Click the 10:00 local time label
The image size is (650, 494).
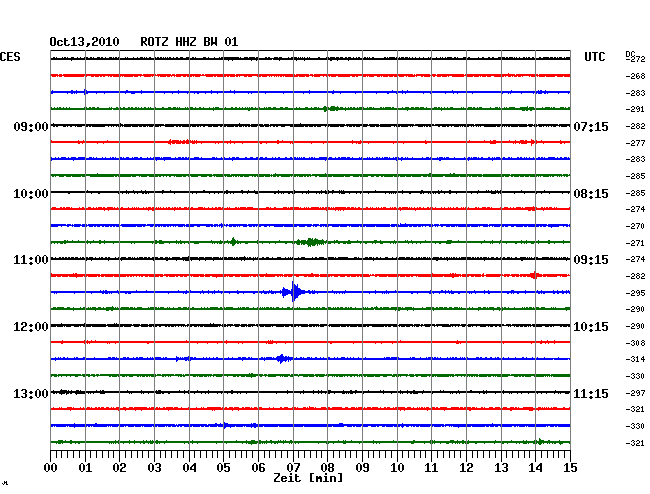(31, 194)
